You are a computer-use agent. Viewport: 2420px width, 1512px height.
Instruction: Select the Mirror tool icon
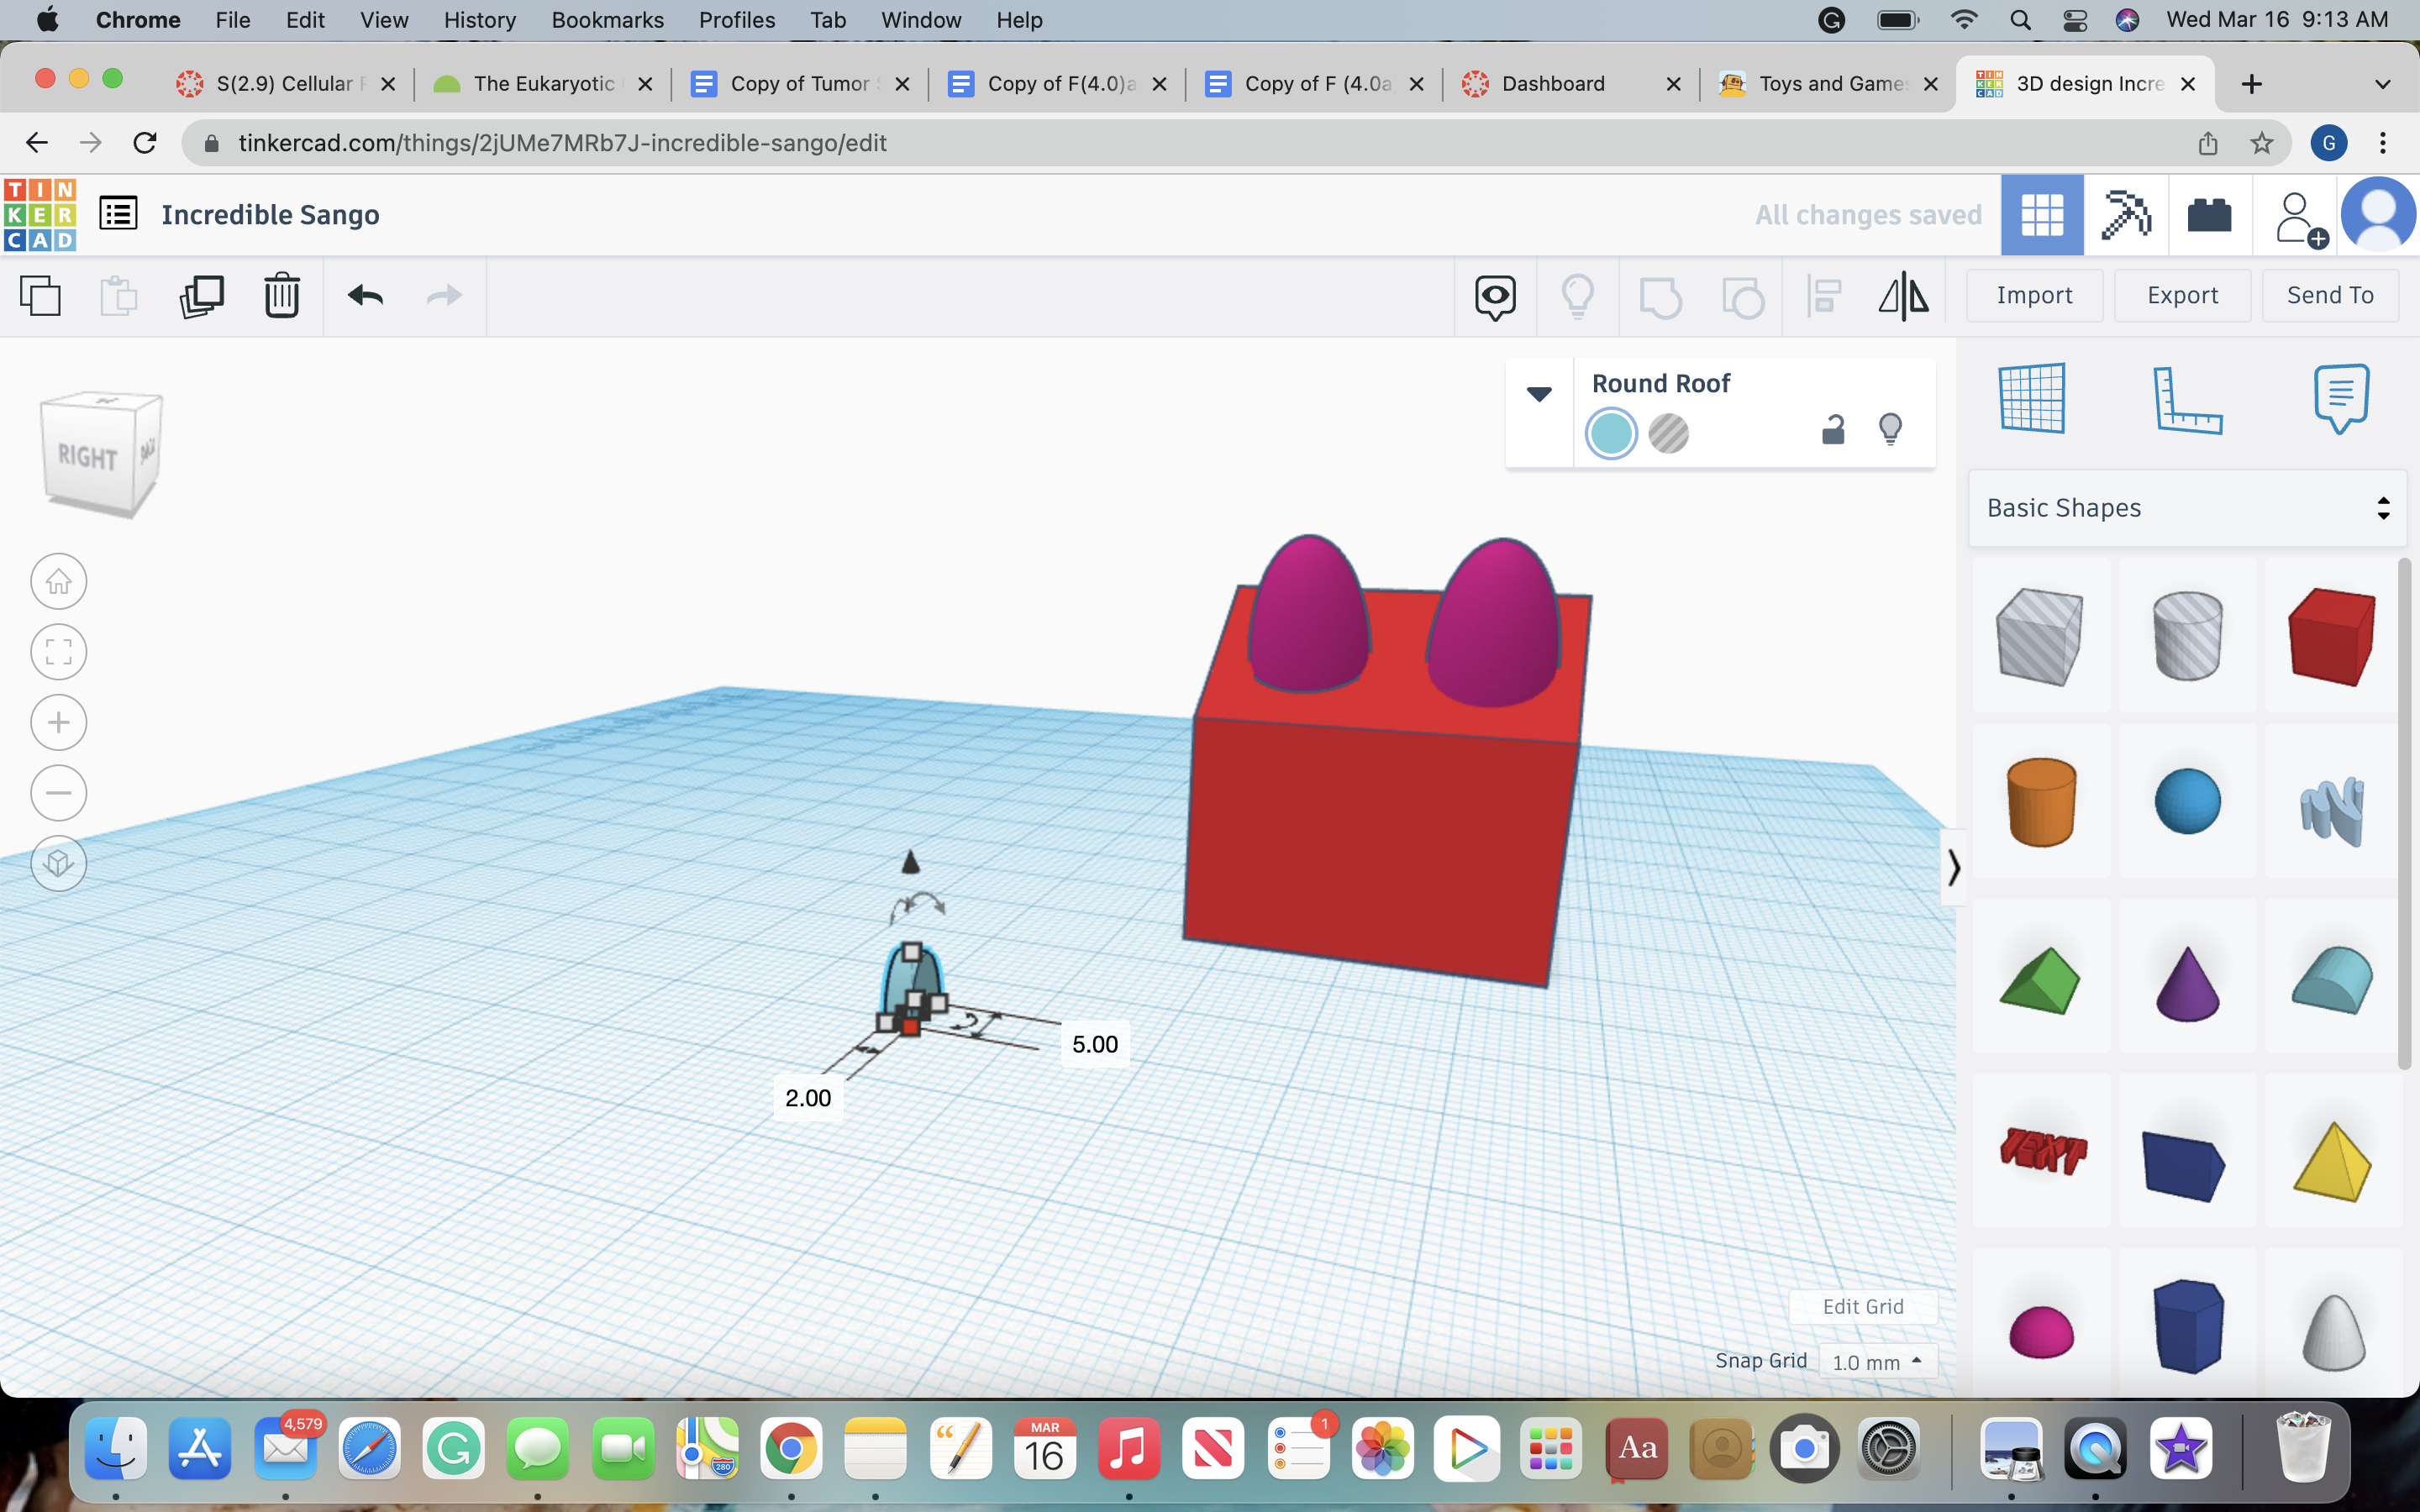pyautogui.click(x=1903, y=296)
